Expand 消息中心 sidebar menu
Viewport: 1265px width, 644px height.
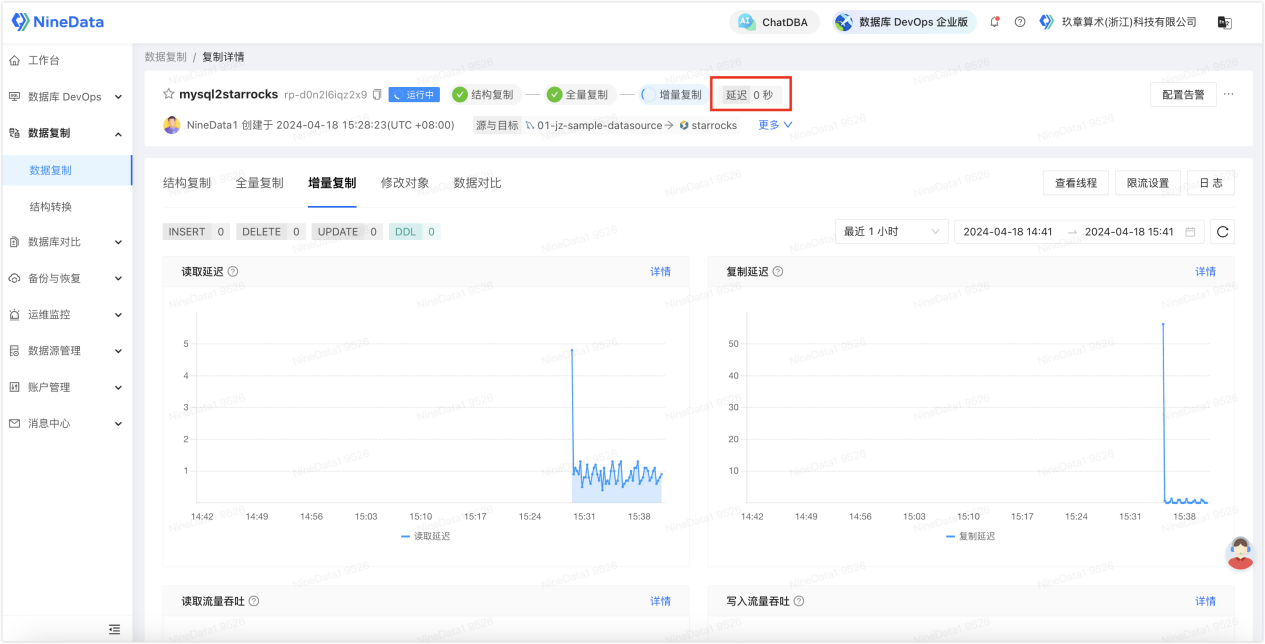66,423
